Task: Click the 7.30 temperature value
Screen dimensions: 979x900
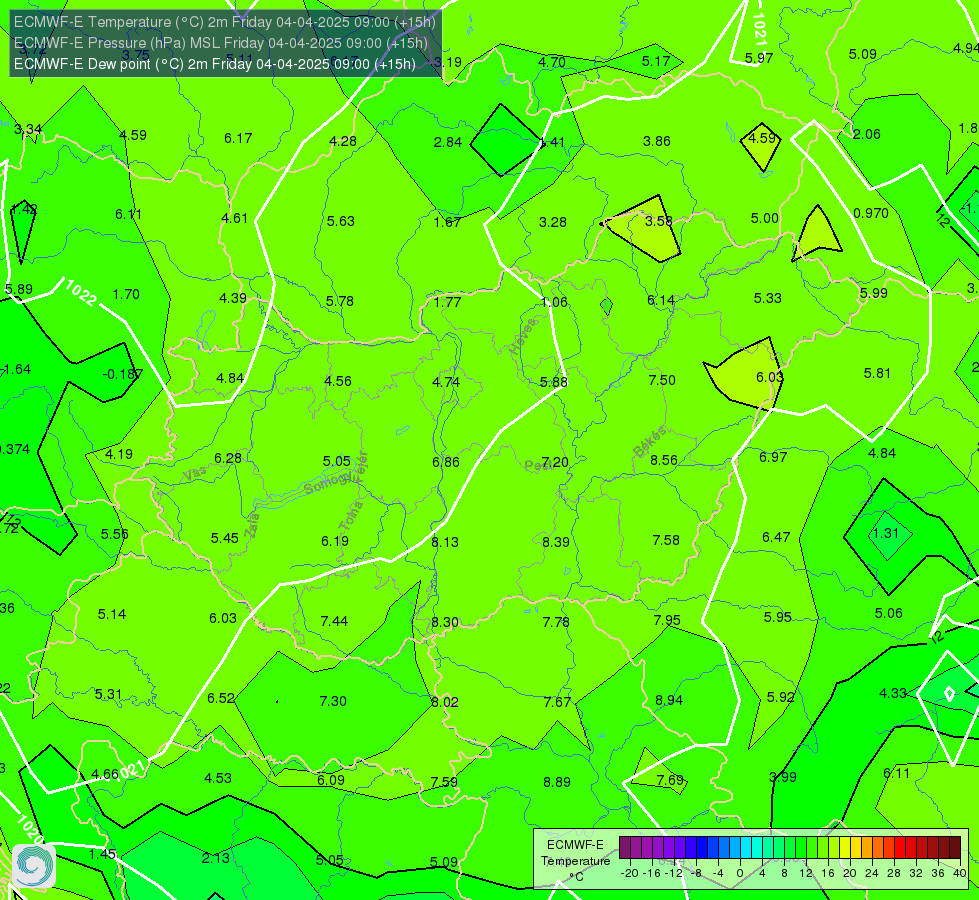Action: coord(333,701)
